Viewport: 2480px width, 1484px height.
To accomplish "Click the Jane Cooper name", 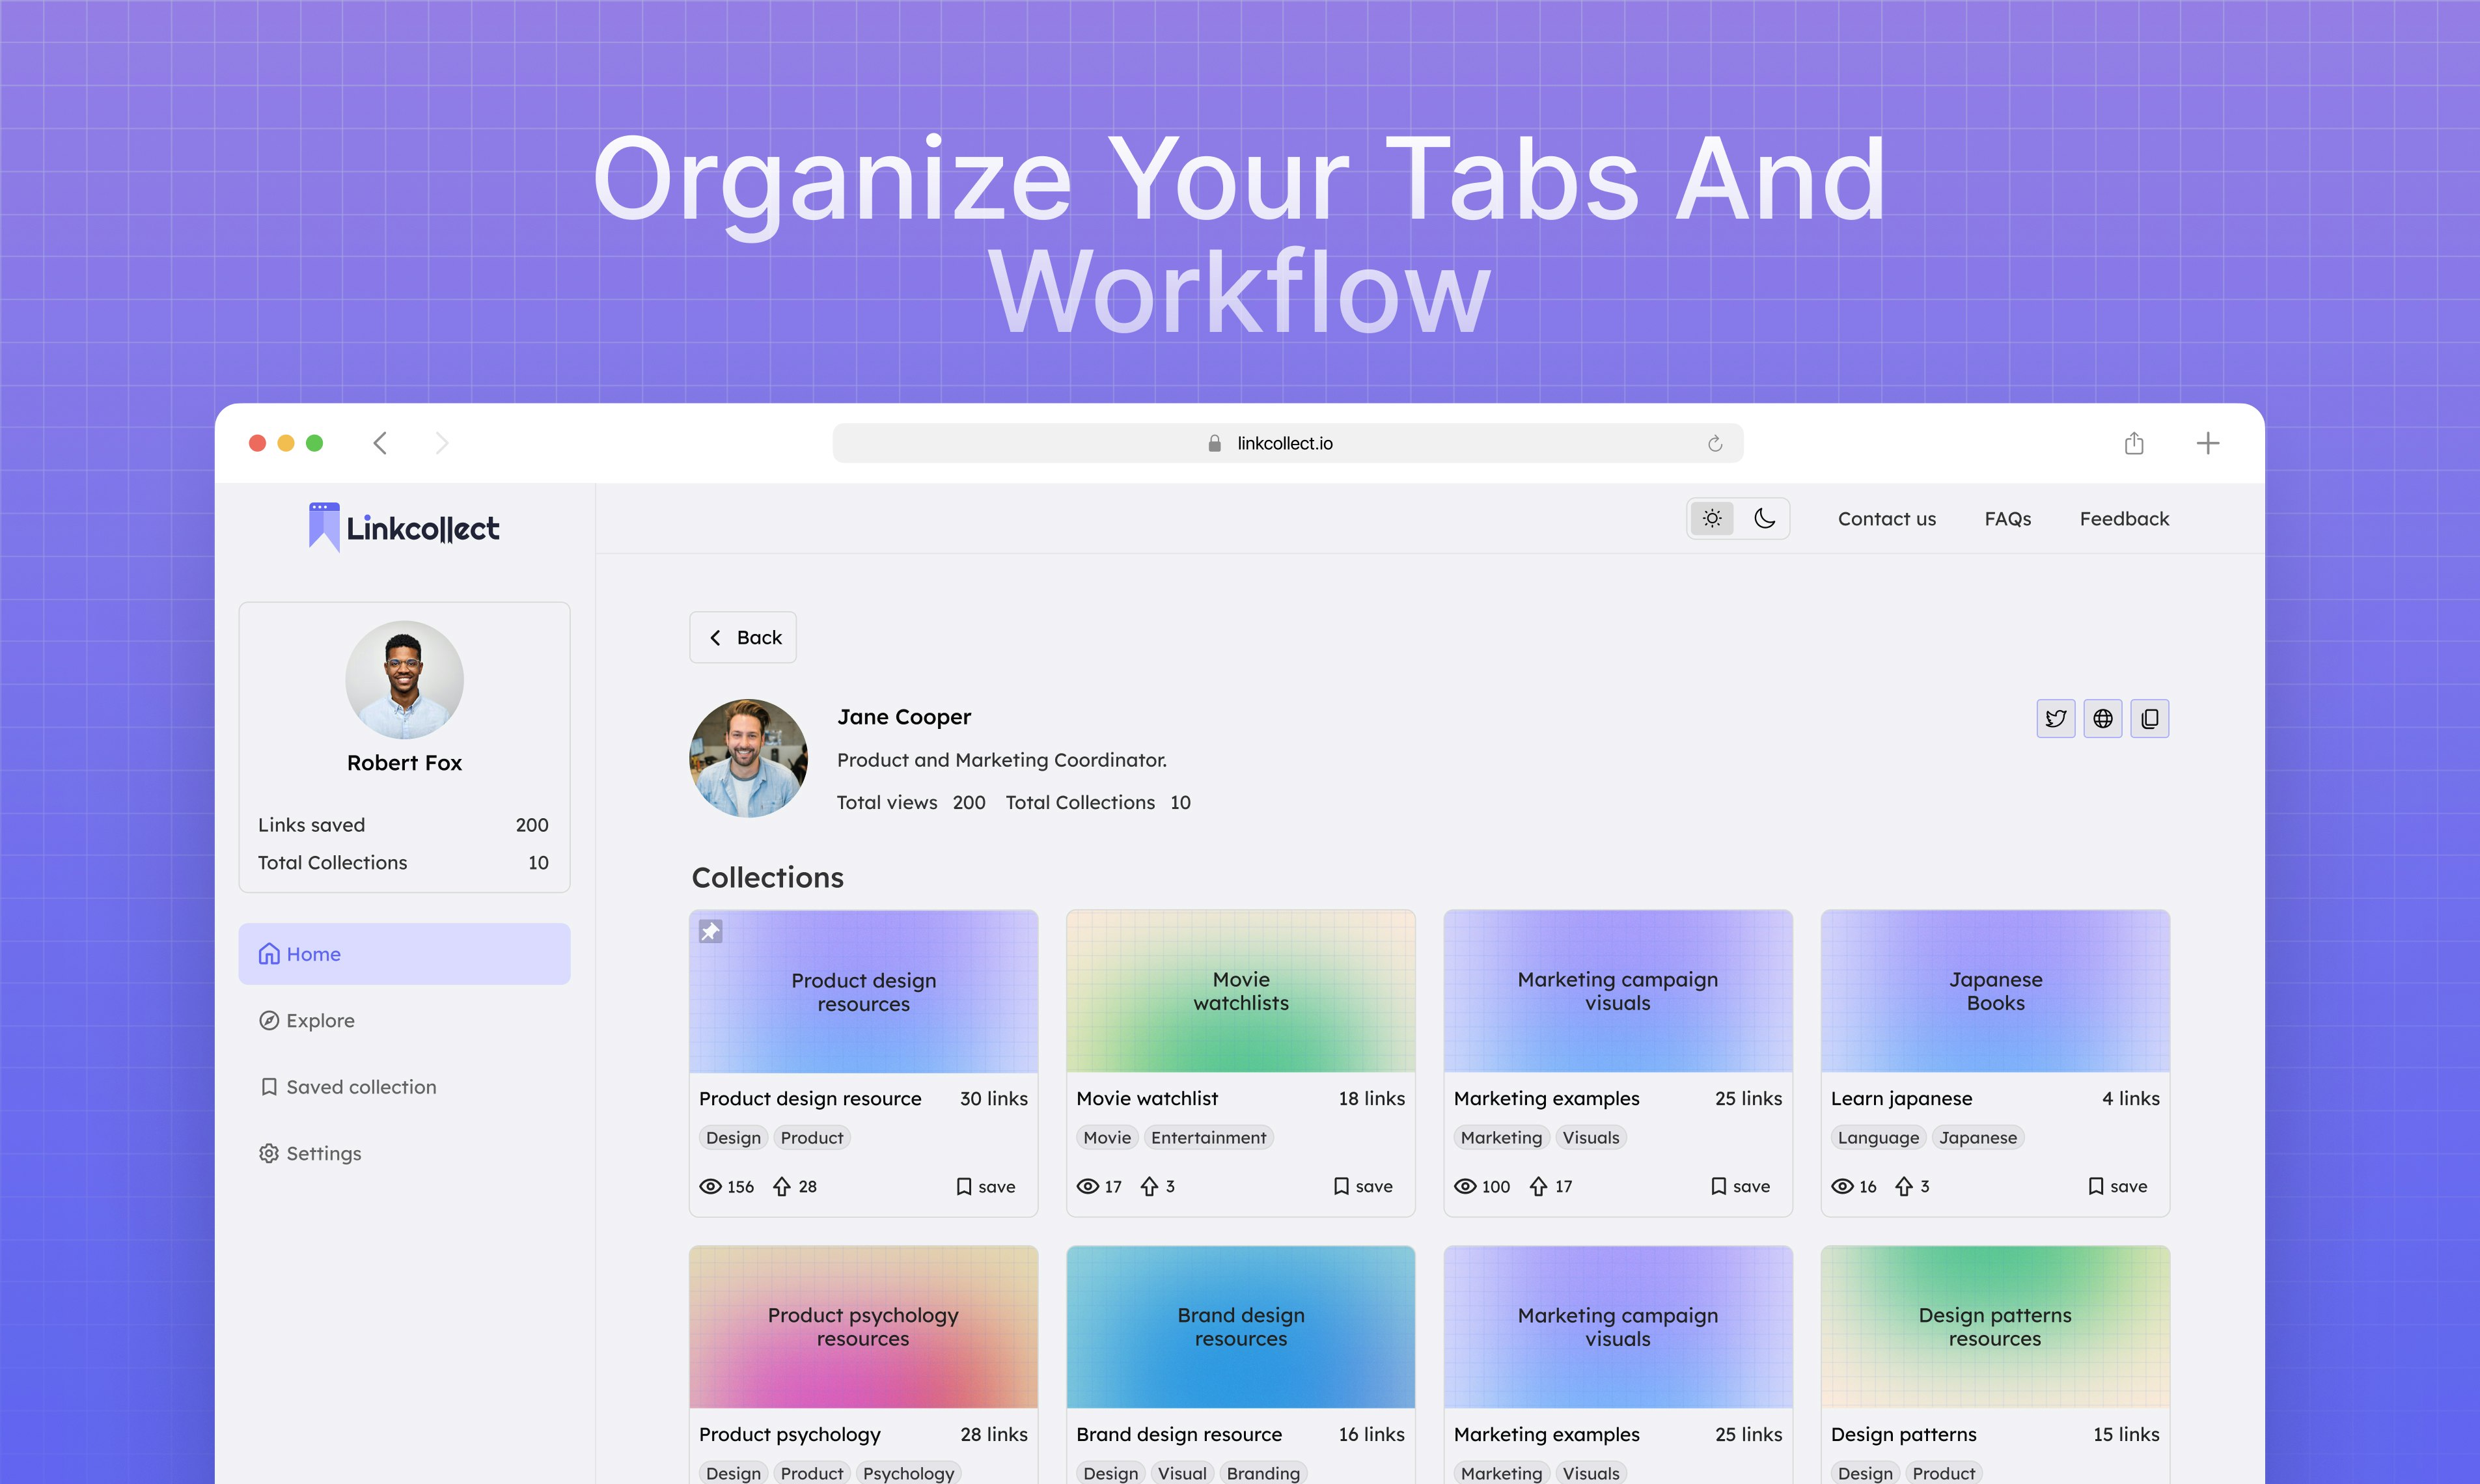I will 904,717.
